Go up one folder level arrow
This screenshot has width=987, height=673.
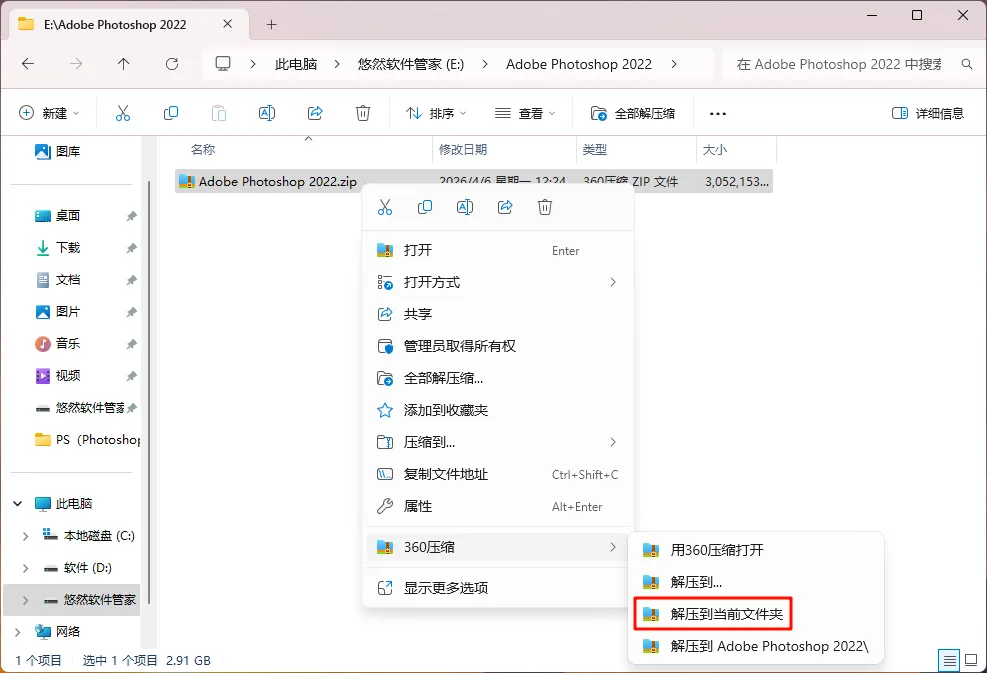point(123,64)
